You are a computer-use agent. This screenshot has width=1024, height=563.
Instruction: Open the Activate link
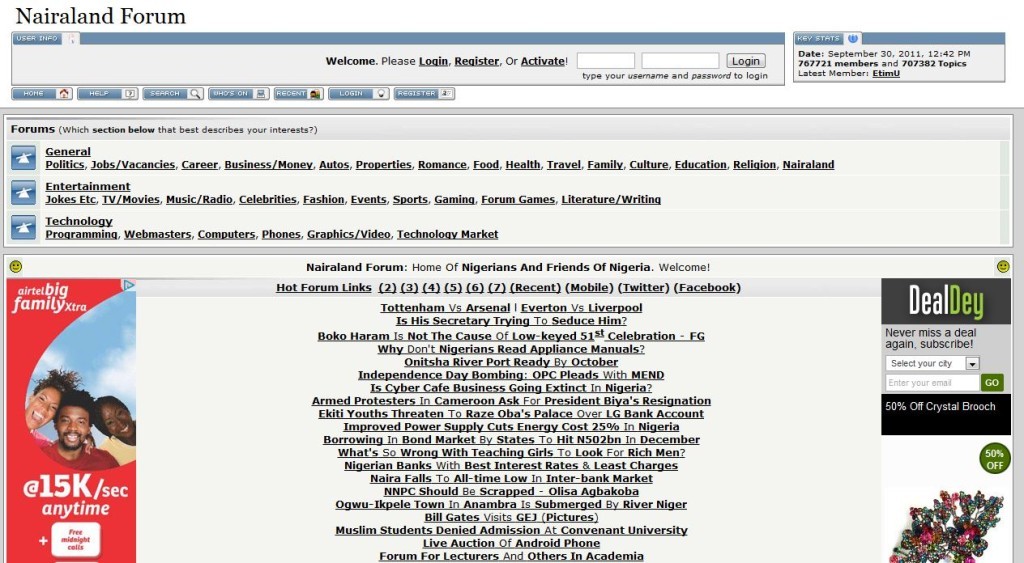[543, 61]
